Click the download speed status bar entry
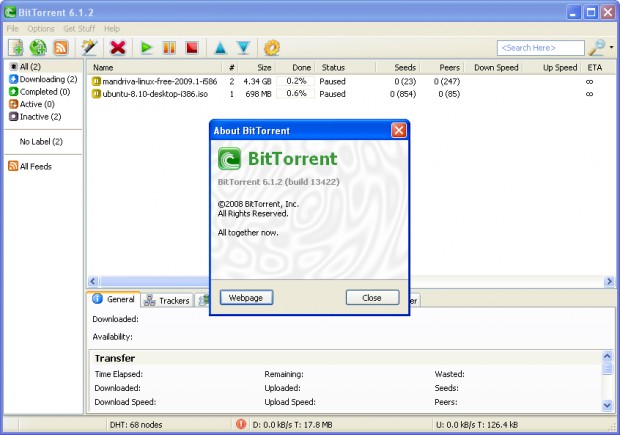This screenshot has height=435, width=620. [x=292, y=425]
